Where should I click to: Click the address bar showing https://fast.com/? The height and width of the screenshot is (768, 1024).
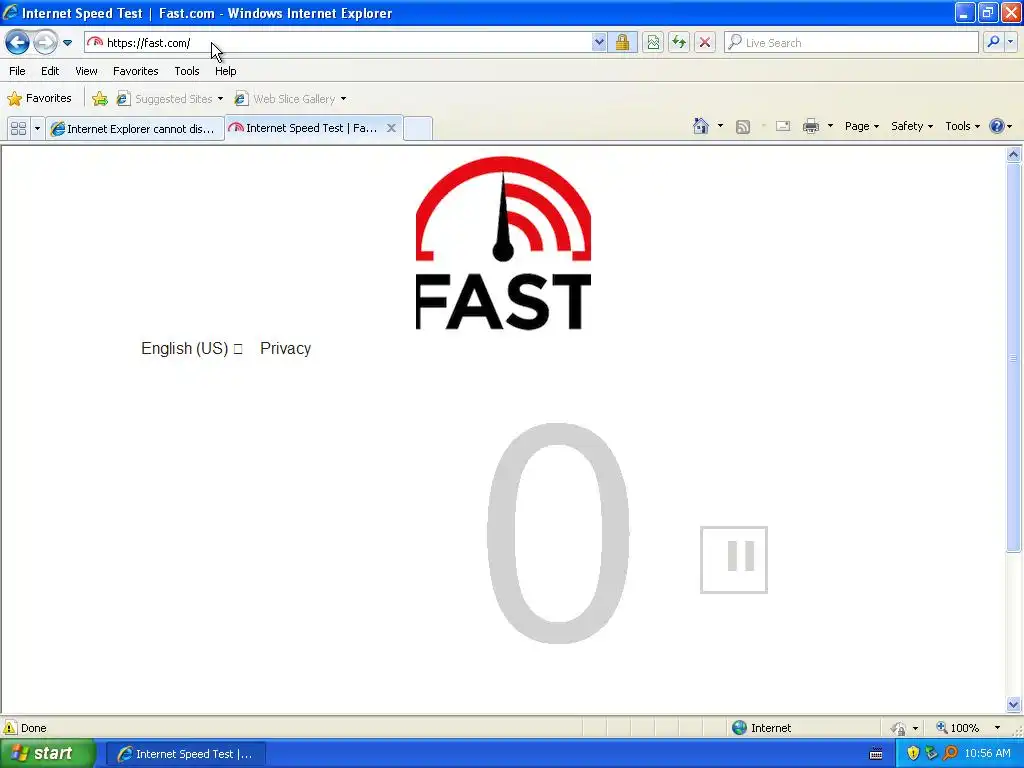[x=338, y=42]
